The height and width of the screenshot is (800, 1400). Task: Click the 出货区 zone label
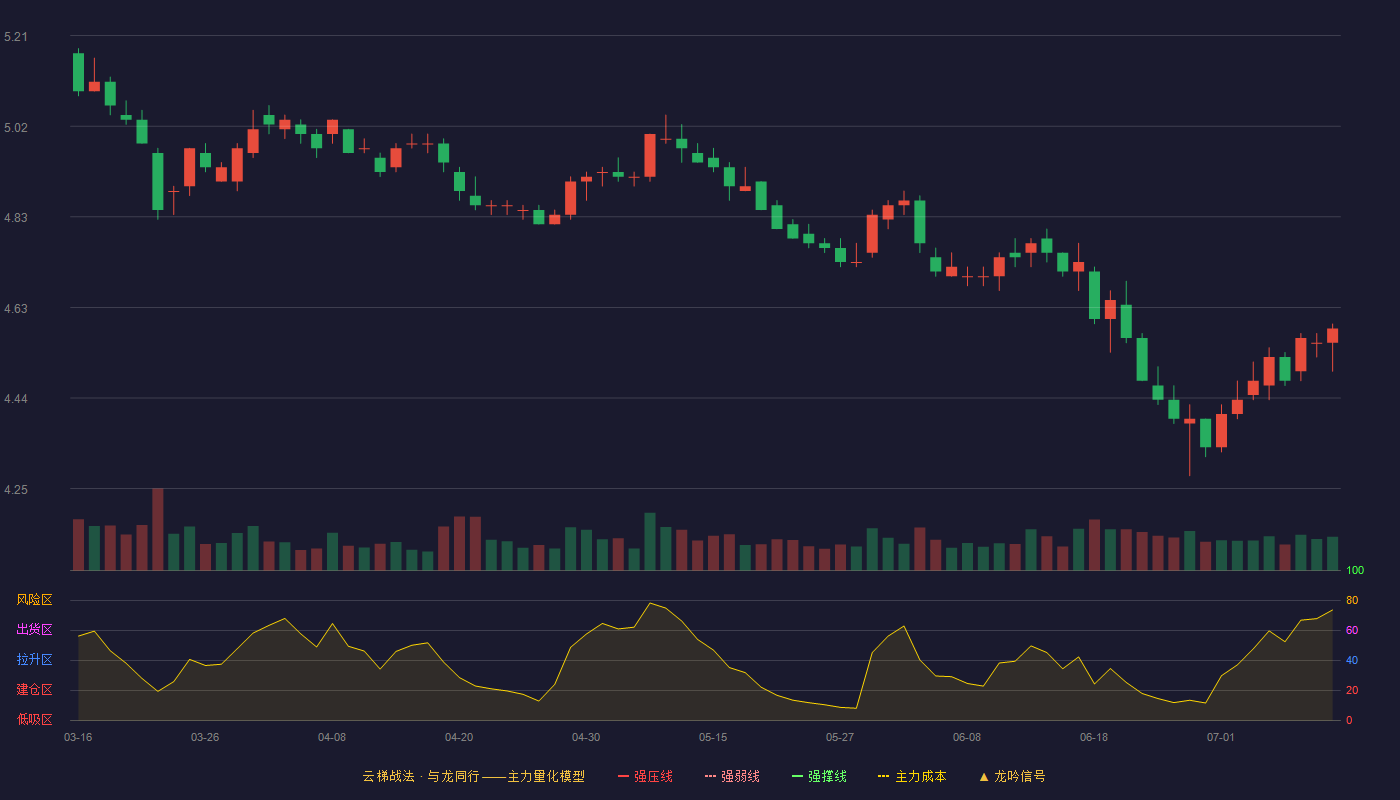(34, 630)
